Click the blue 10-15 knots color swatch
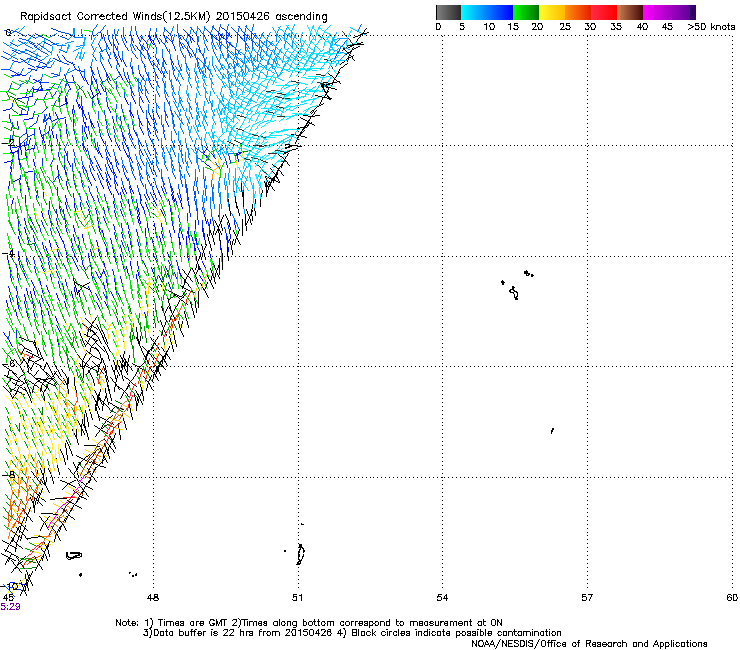This screenshot has width=740, height=650. click(500, 12)
